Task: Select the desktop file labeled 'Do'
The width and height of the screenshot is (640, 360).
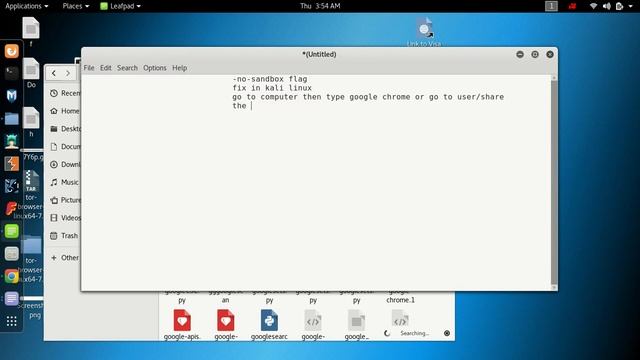Action: pos(31,69)
